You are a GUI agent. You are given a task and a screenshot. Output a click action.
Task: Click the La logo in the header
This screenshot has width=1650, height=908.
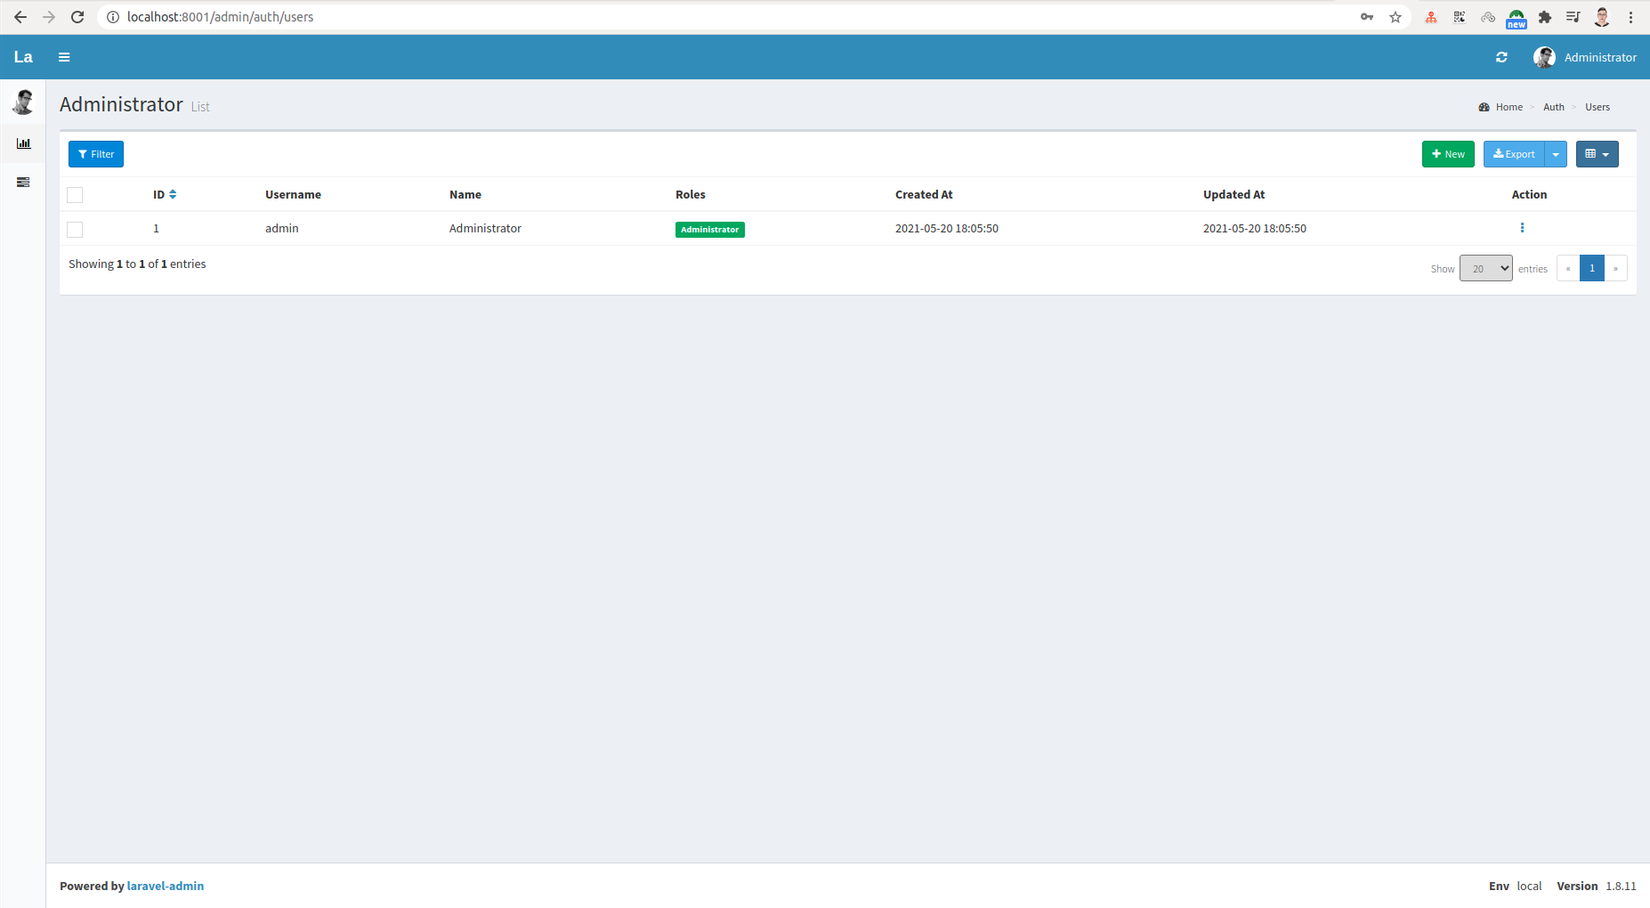[23, 57]
